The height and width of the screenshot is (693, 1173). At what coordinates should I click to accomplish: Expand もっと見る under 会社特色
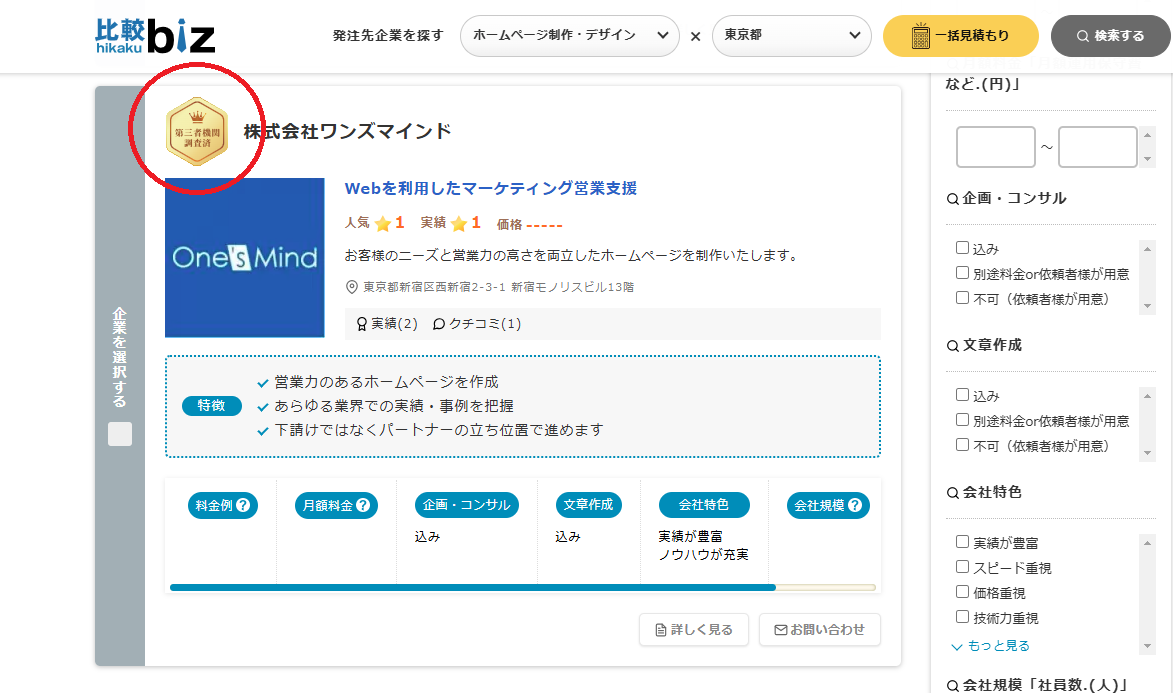coord(990,646)
